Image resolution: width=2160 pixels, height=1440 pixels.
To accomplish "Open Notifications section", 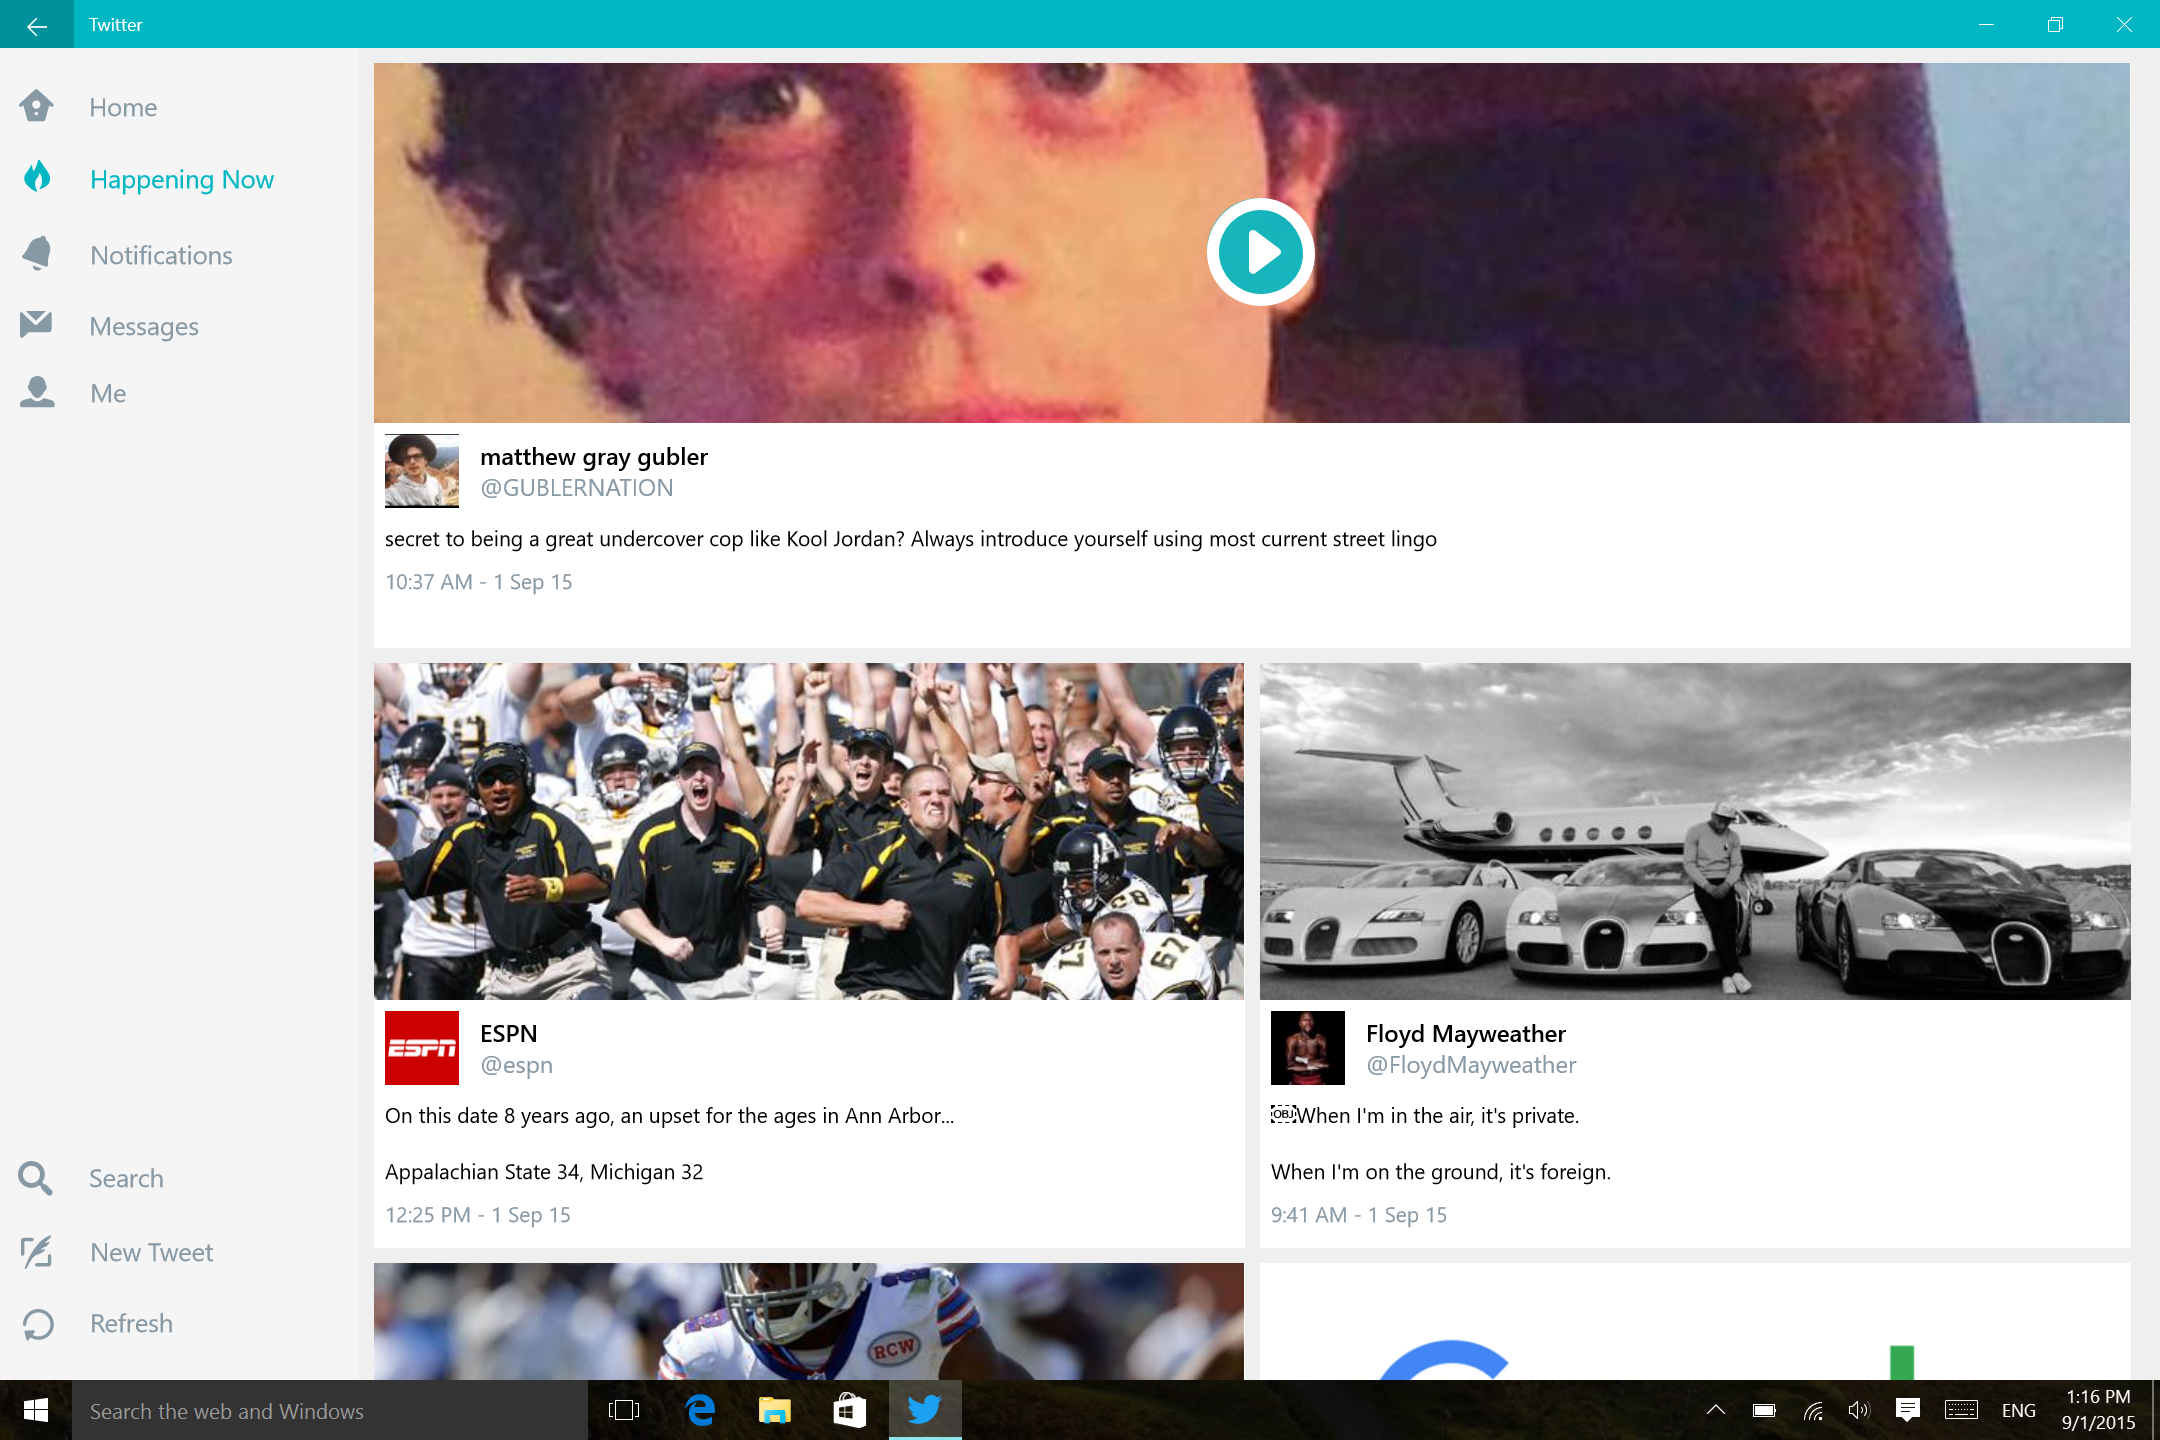I will [161, 255].
